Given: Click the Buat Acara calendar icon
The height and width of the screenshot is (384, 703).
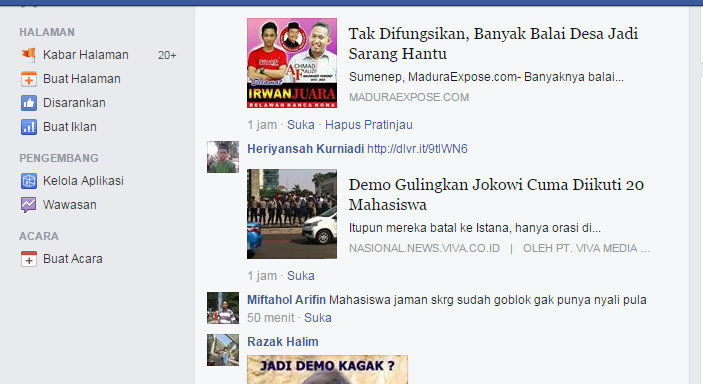Looking at the screenshot, I should point(29,259).
